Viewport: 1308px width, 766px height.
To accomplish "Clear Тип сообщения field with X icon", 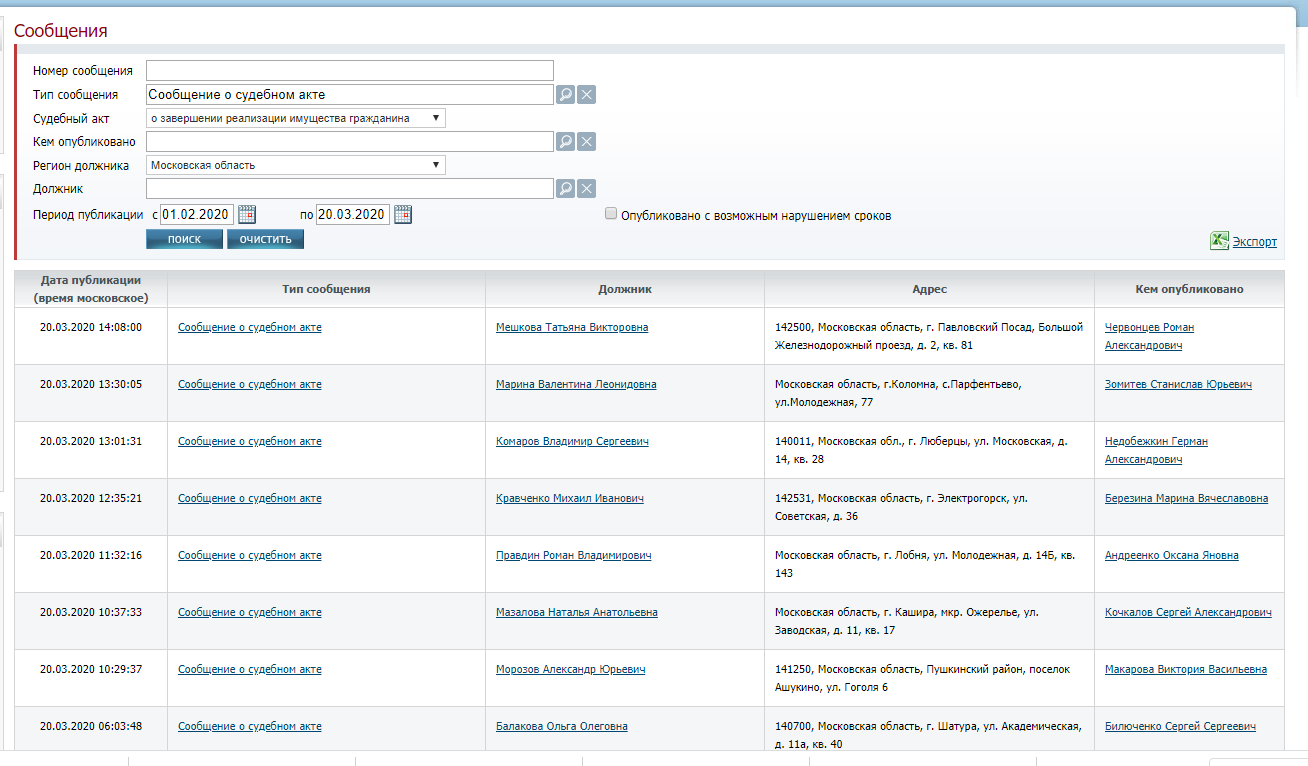I will 587,95.
